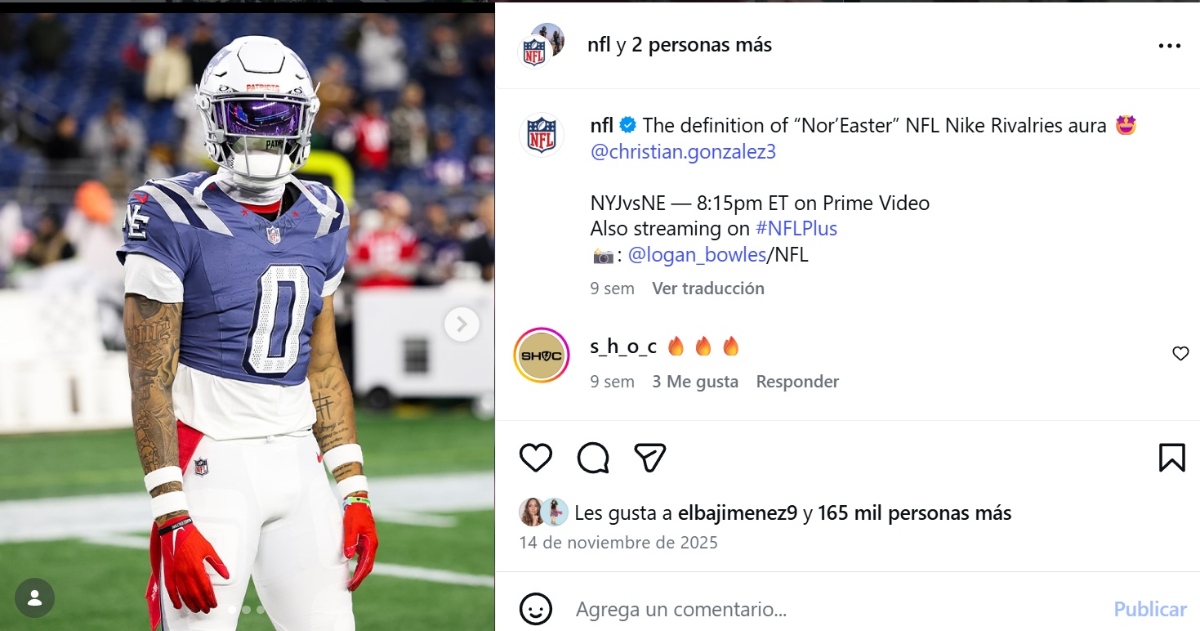Expand the '2 personas más' collaborators list
The image size is (1200, 631).
point(702,45)
